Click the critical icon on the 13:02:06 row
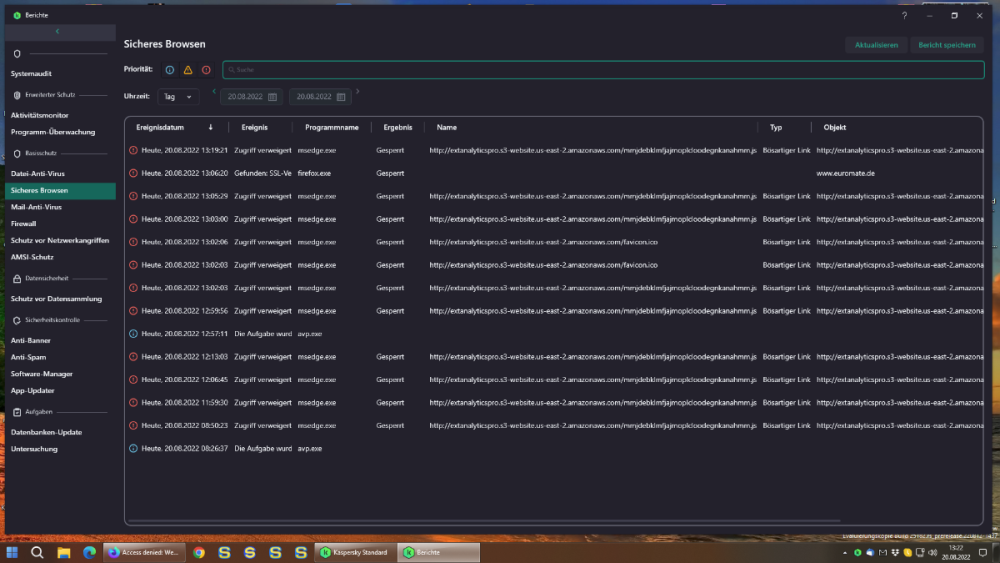The height and width of the screenshot is (563, 1000). point(133,242)
